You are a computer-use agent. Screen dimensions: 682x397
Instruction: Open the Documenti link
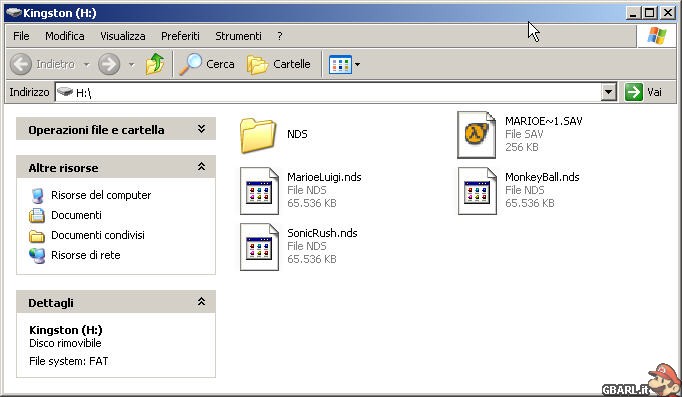point(77,215)
